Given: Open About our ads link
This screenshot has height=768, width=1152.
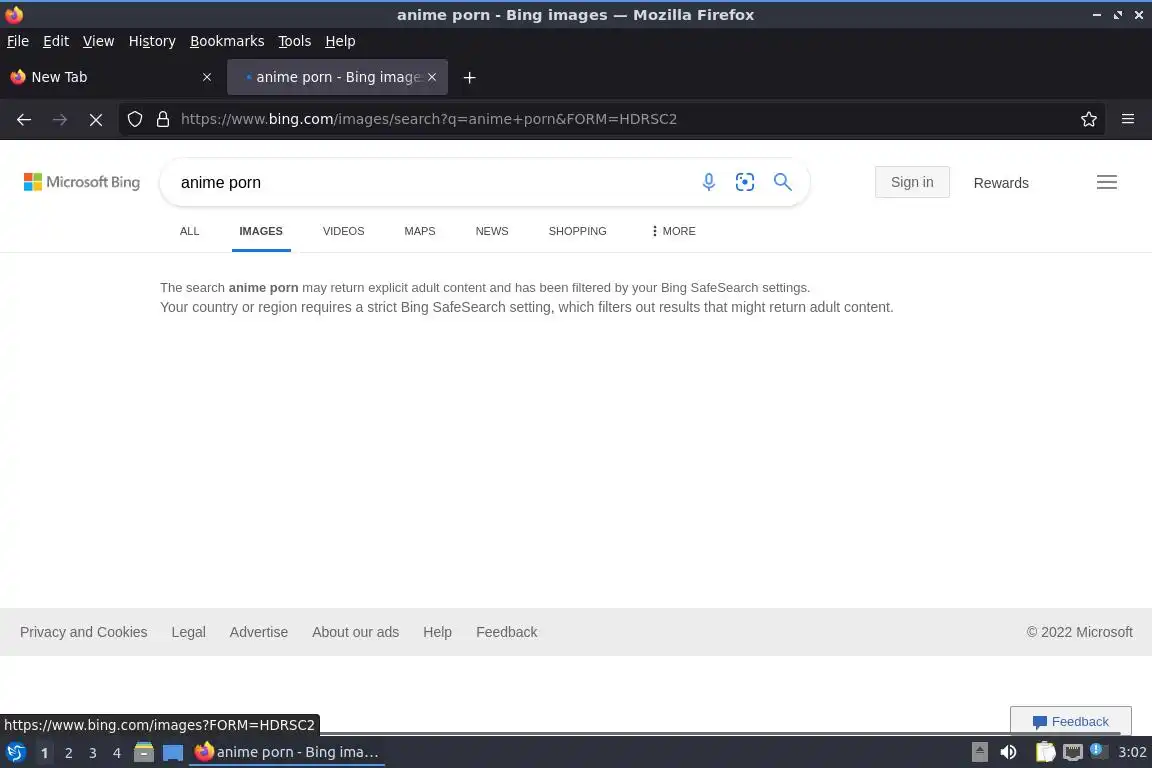Looking at the screenshot, I should click(356, 632).
